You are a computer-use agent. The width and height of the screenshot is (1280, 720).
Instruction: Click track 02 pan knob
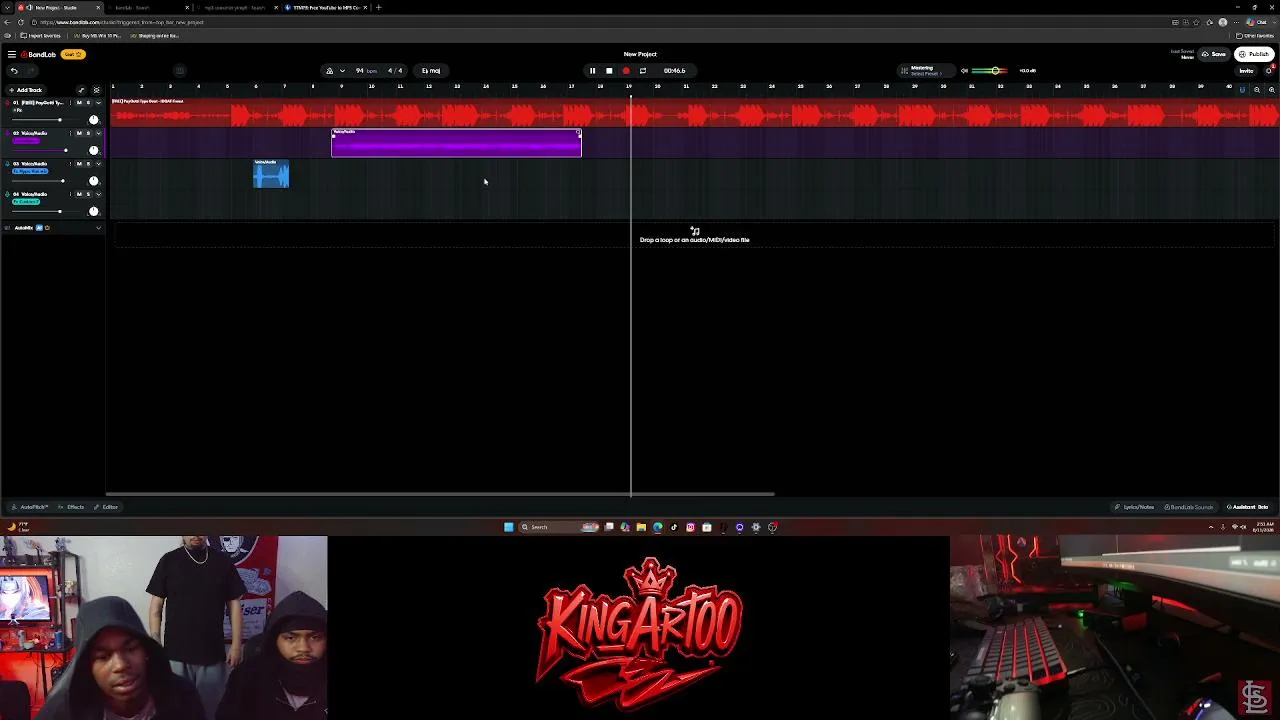coord(94,150)
